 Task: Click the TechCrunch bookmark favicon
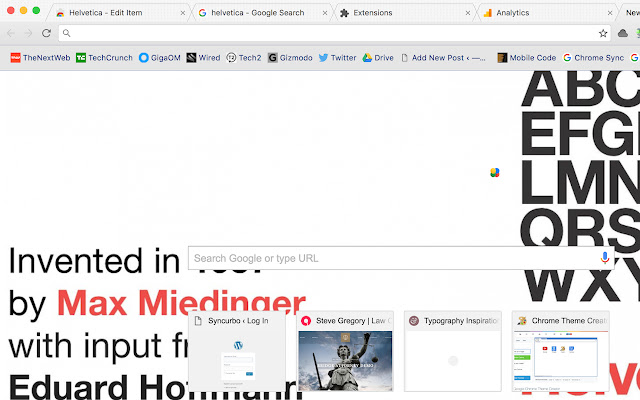click(x=81, y=58)
